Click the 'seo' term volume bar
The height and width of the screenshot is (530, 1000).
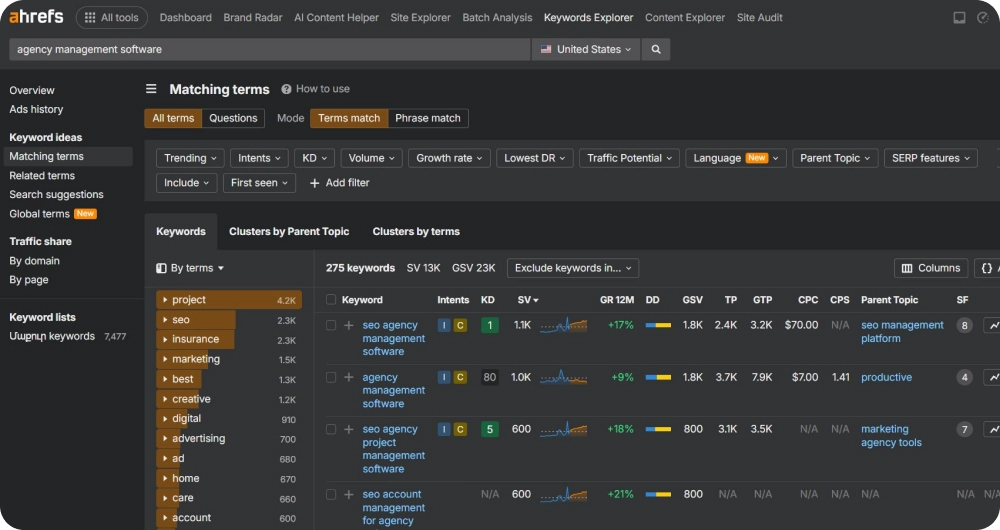(x=196, y=320)
